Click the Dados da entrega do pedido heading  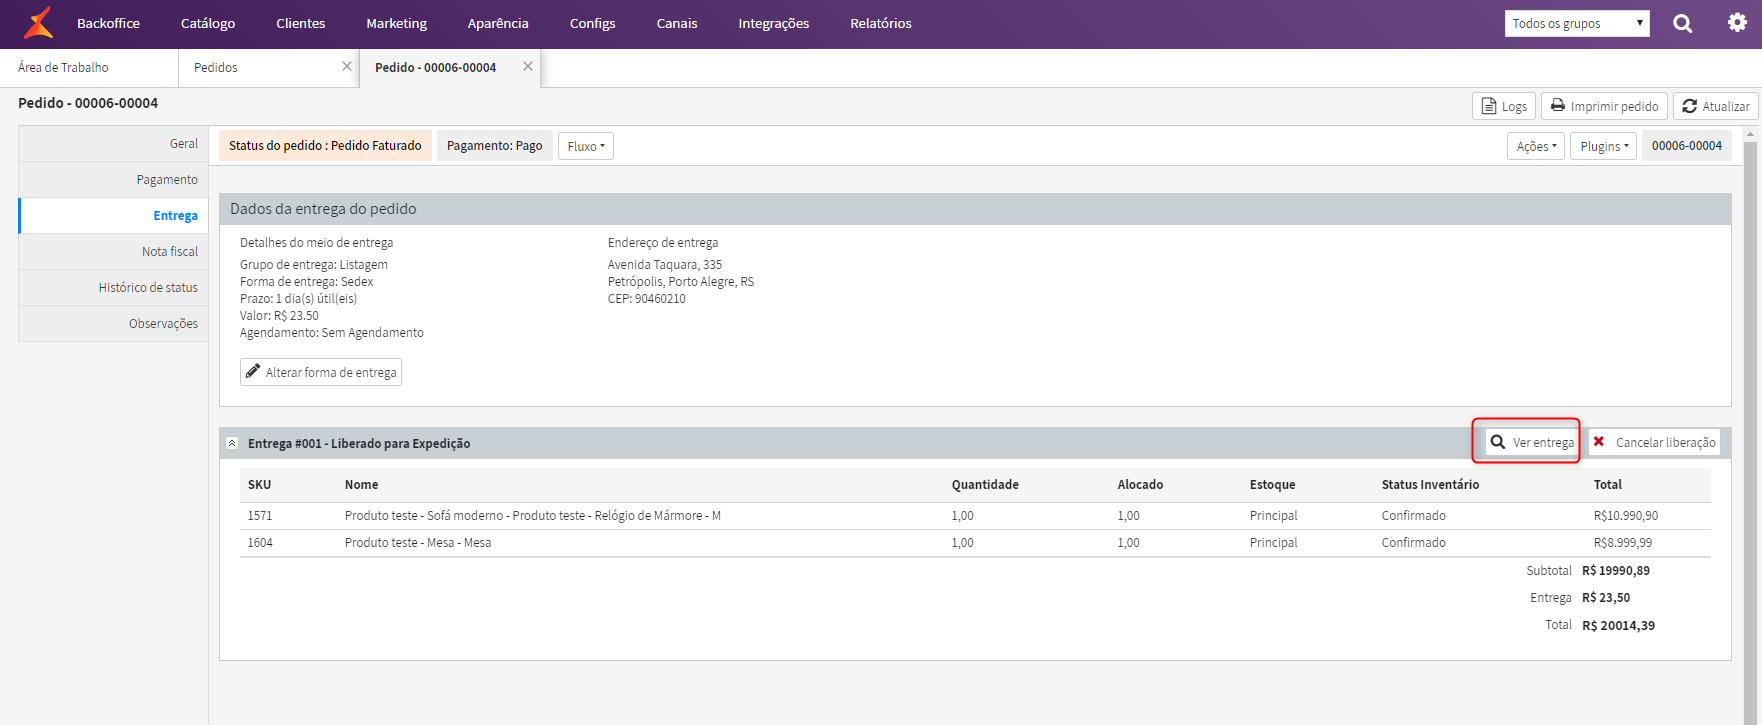point(323,209)
